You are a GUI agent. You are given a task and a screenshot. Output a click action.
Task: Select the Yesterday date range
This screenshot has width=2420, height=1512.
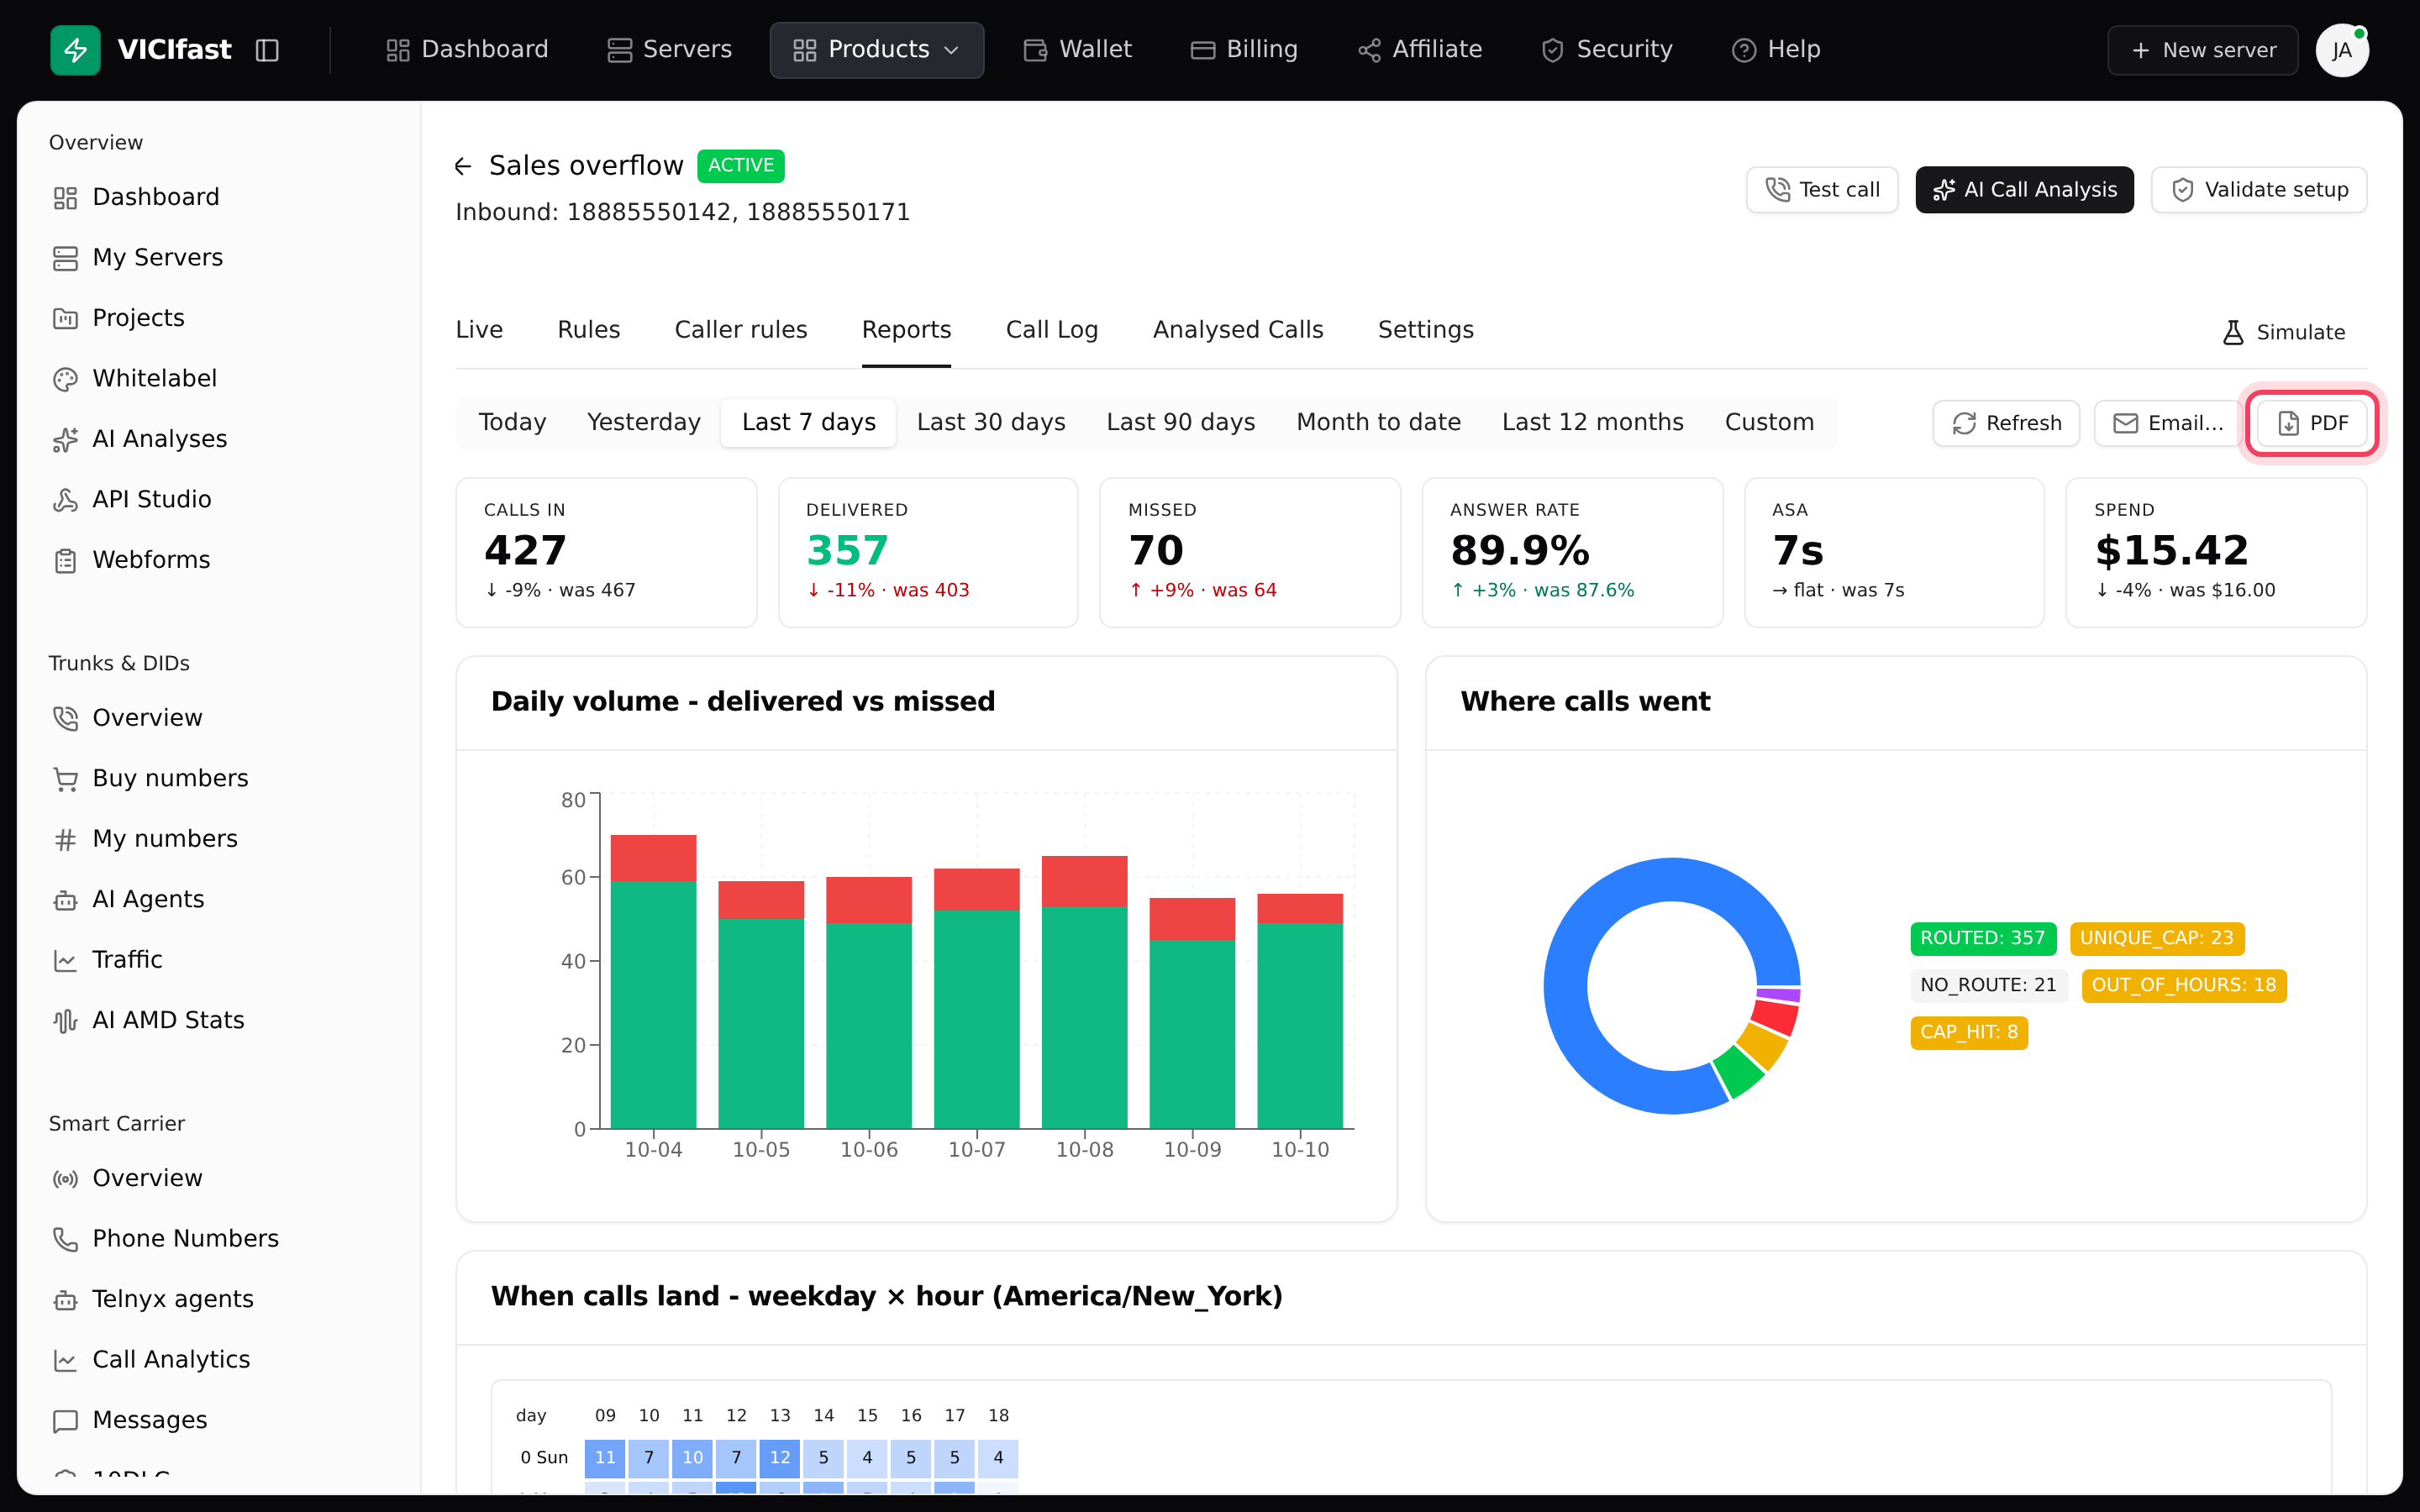[x=644, y=422]
